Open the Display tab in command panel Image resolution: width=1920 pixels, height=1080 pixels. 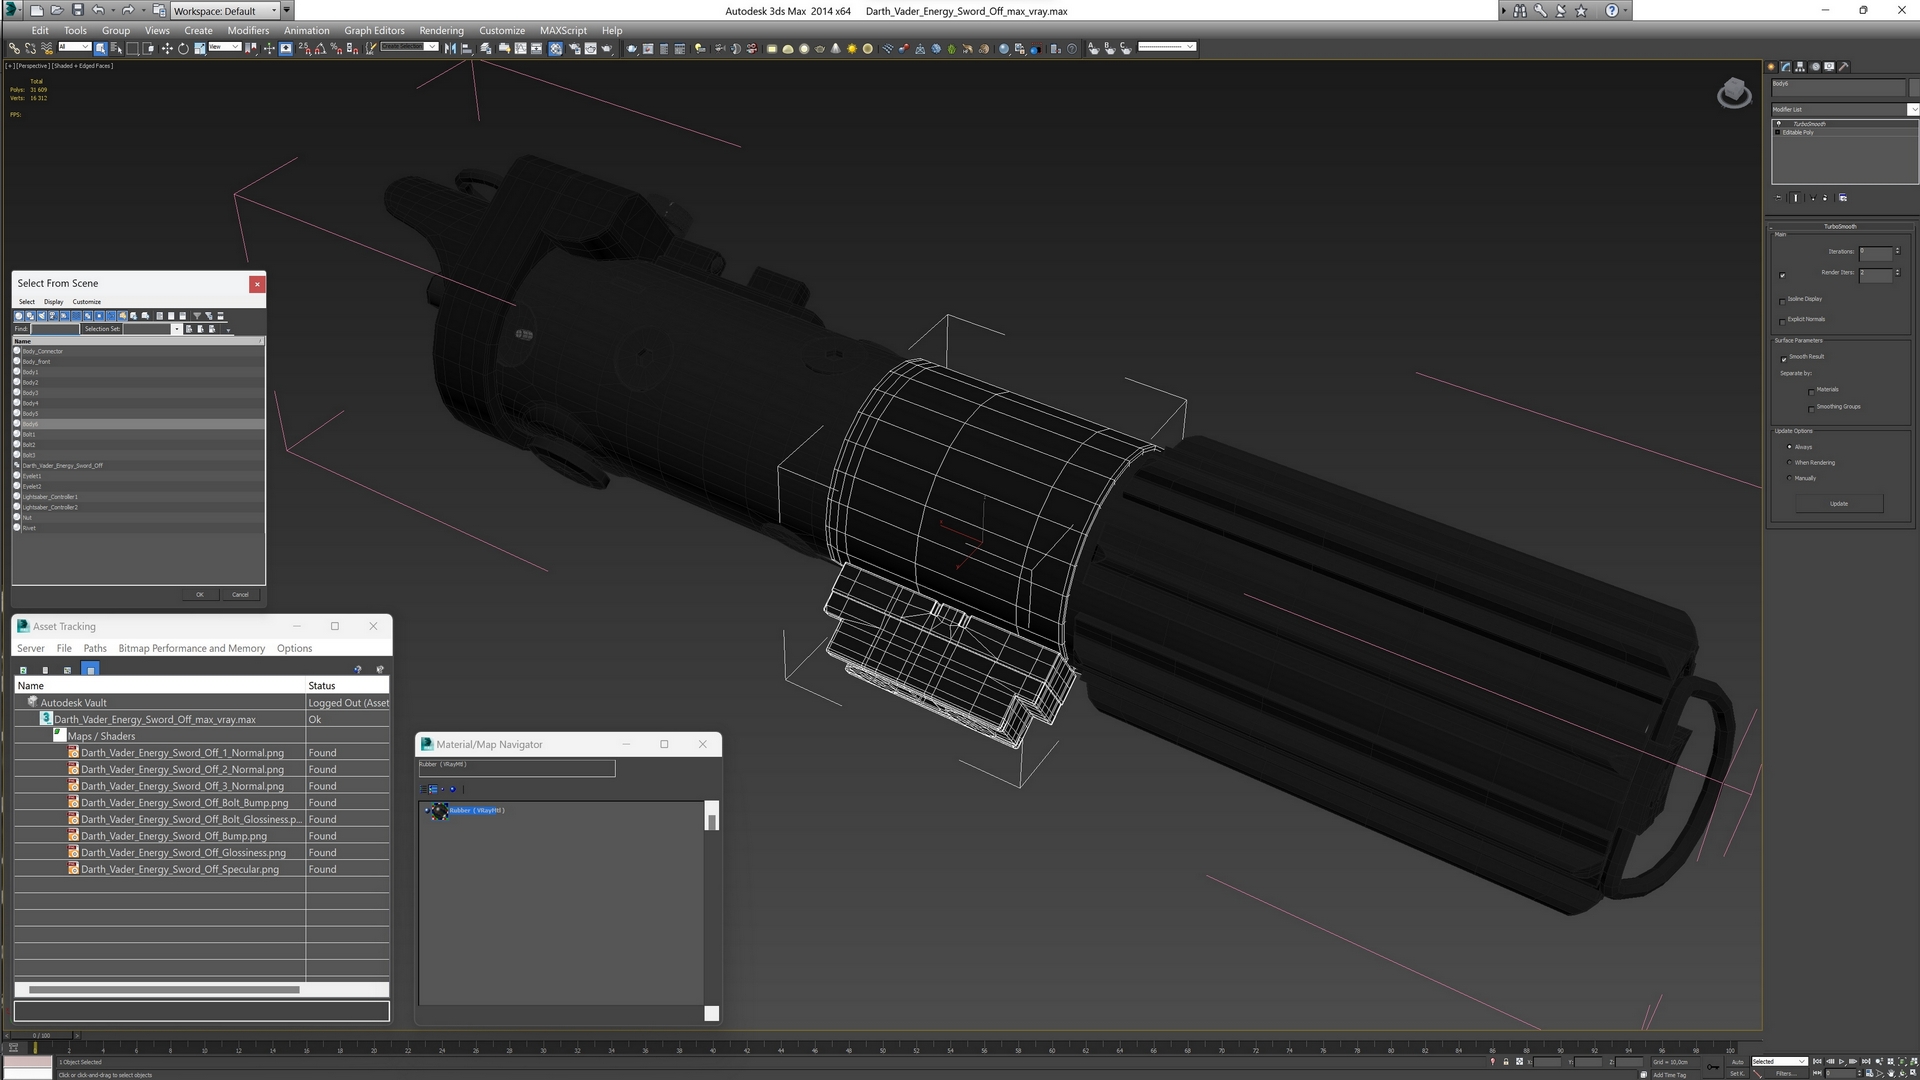(1829, 67)
